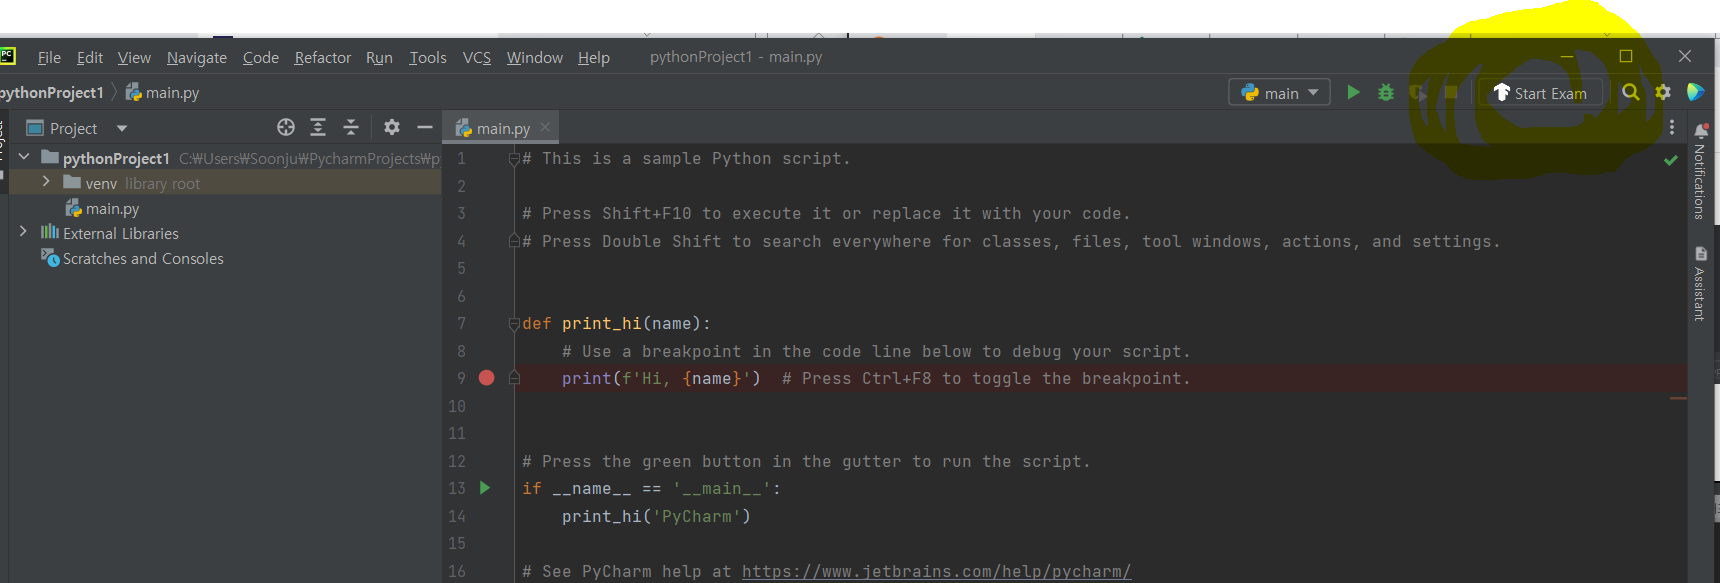This screenshot has height=583, width=1720.
Task: Select opened file target icon in Project panel
Action: tap(286, 127)
